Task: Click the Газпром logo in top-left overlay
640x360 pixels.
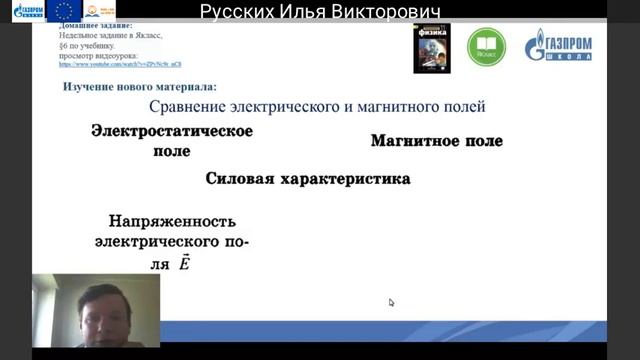Action: tap(28, 11)
